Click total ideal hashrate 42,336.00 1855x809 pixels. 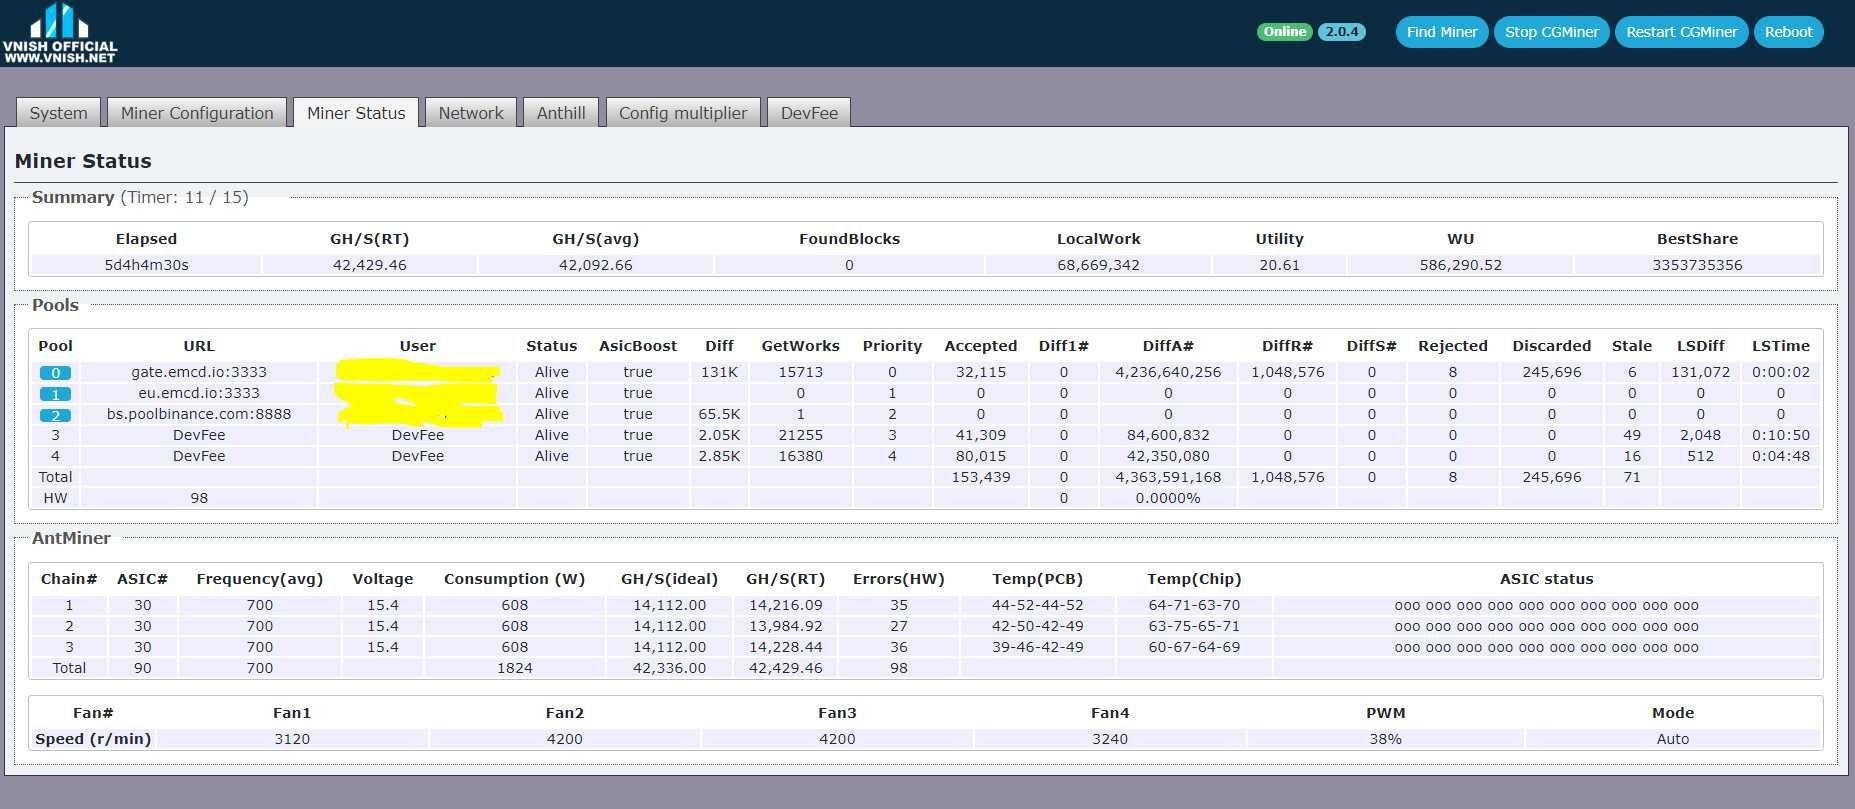coord(669,668)
